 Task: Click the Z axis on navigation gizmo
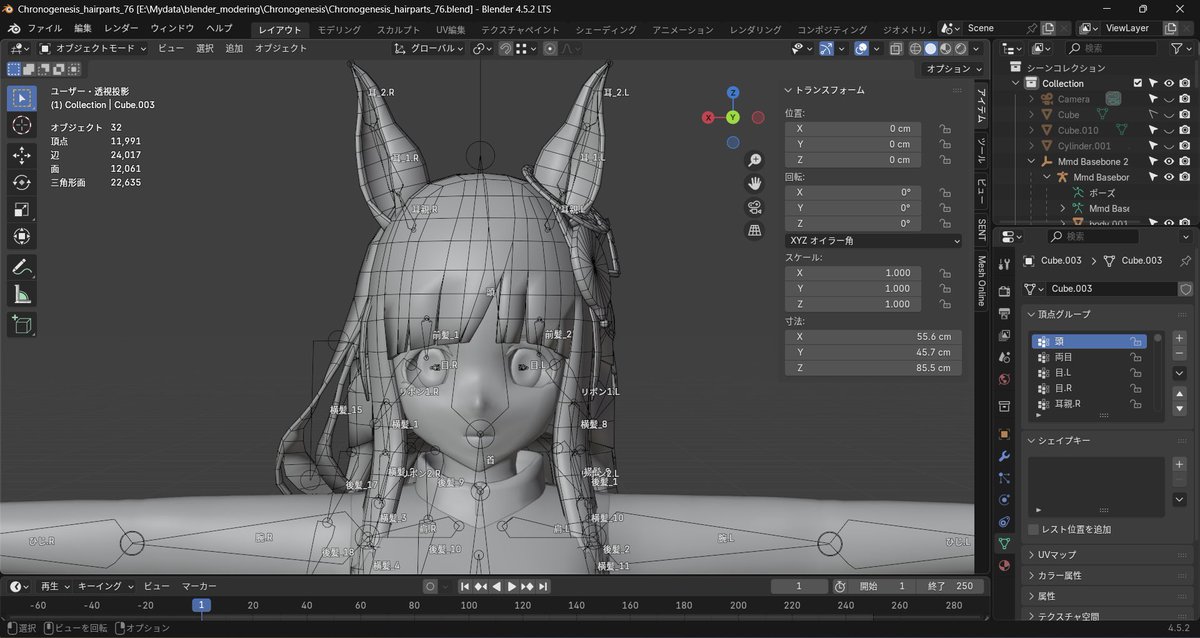733,92
